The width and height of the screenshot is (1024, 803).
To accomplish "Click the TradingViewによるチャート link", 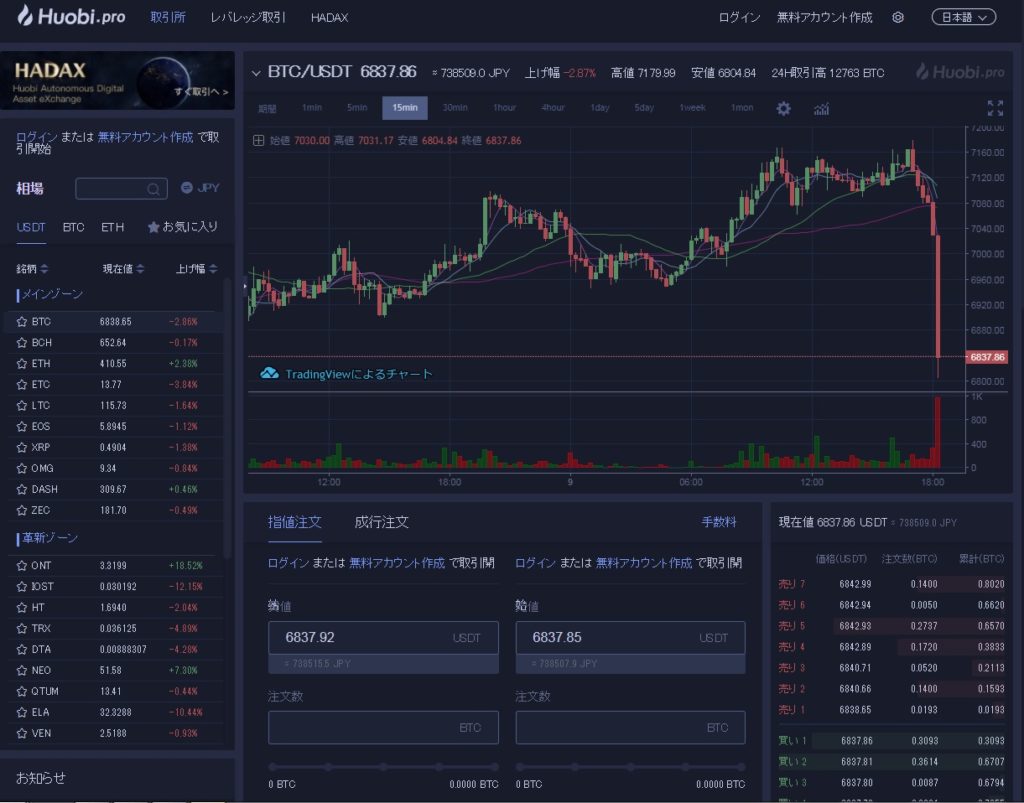I will (x=359, y=374).
